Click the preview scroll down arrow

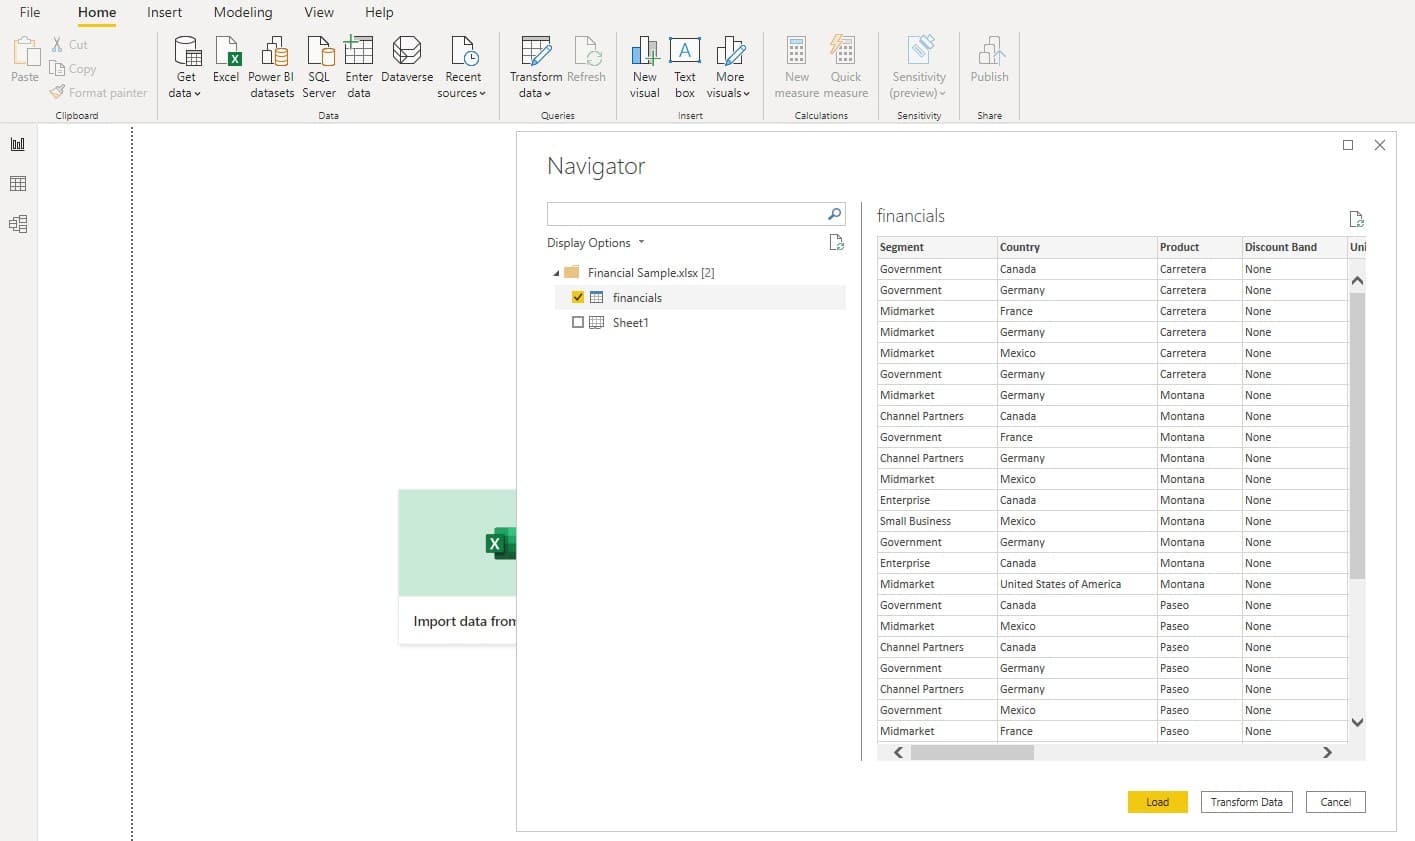pyautogui.click(x=1357, y=722)
